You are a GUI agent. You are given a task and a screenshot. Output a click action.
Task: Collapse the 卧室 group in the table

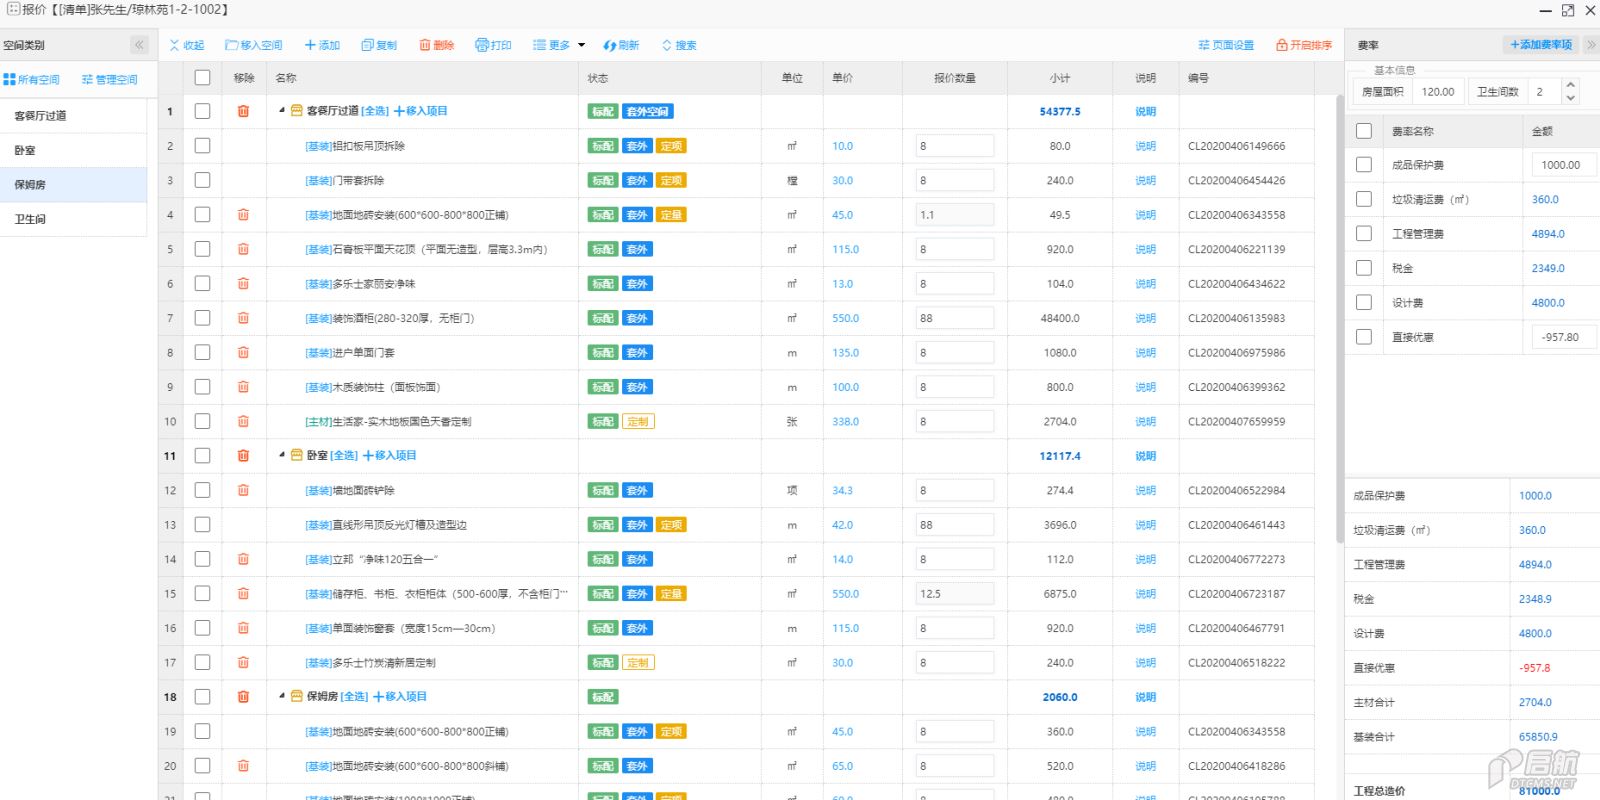(x=282, y=455)
